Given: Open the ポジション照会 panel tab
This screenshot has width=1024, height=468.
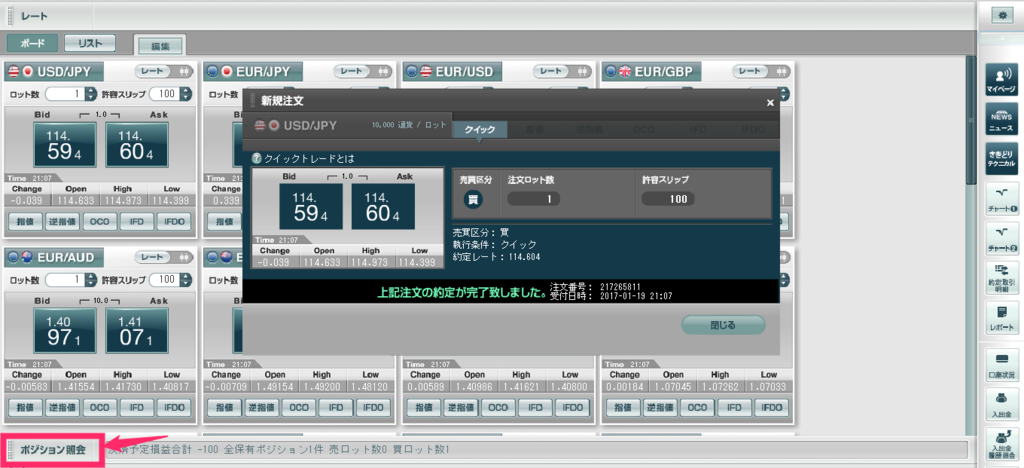Looking at the screenshot, I should pyautogui.click(x=53, y=450).
